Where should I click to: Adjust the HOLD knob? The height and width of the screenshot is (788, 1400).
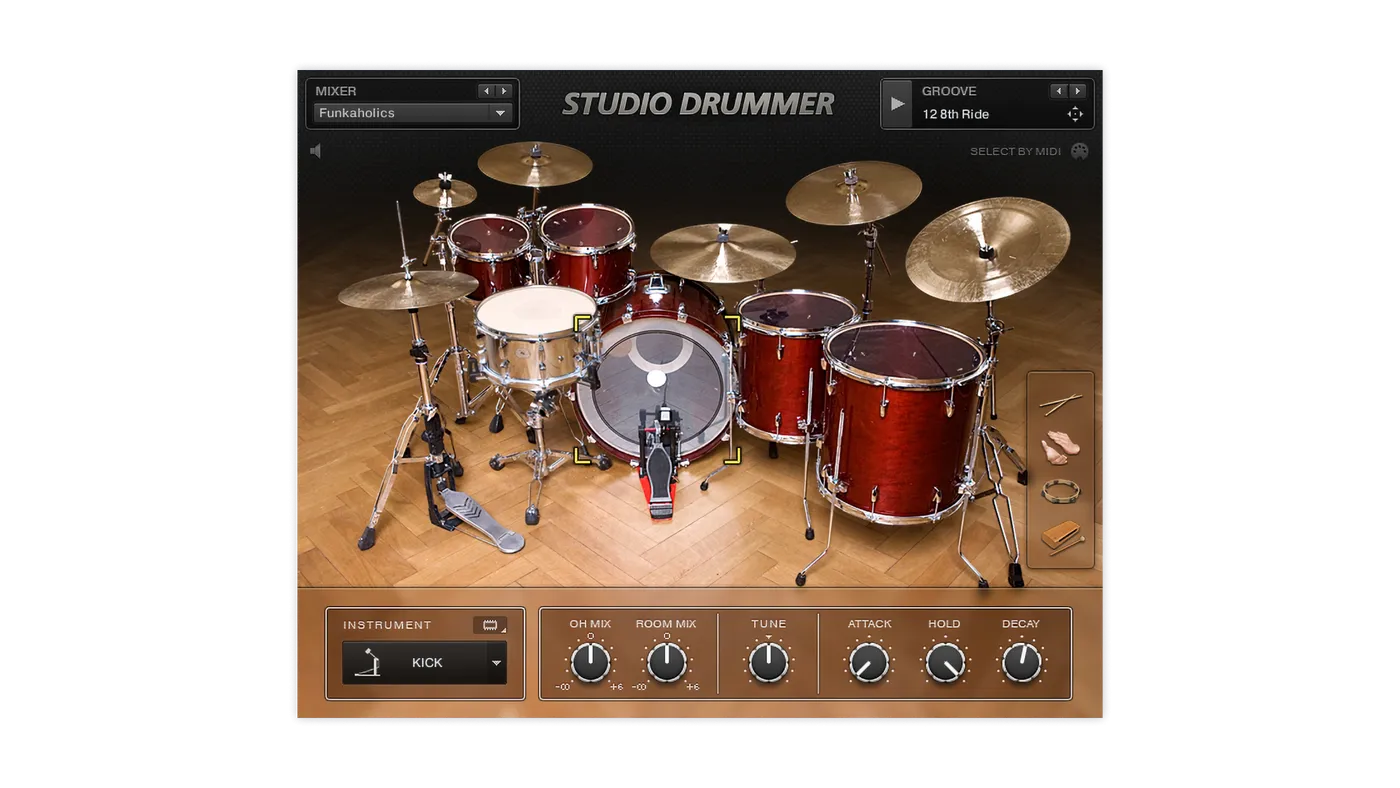(945, 662)
